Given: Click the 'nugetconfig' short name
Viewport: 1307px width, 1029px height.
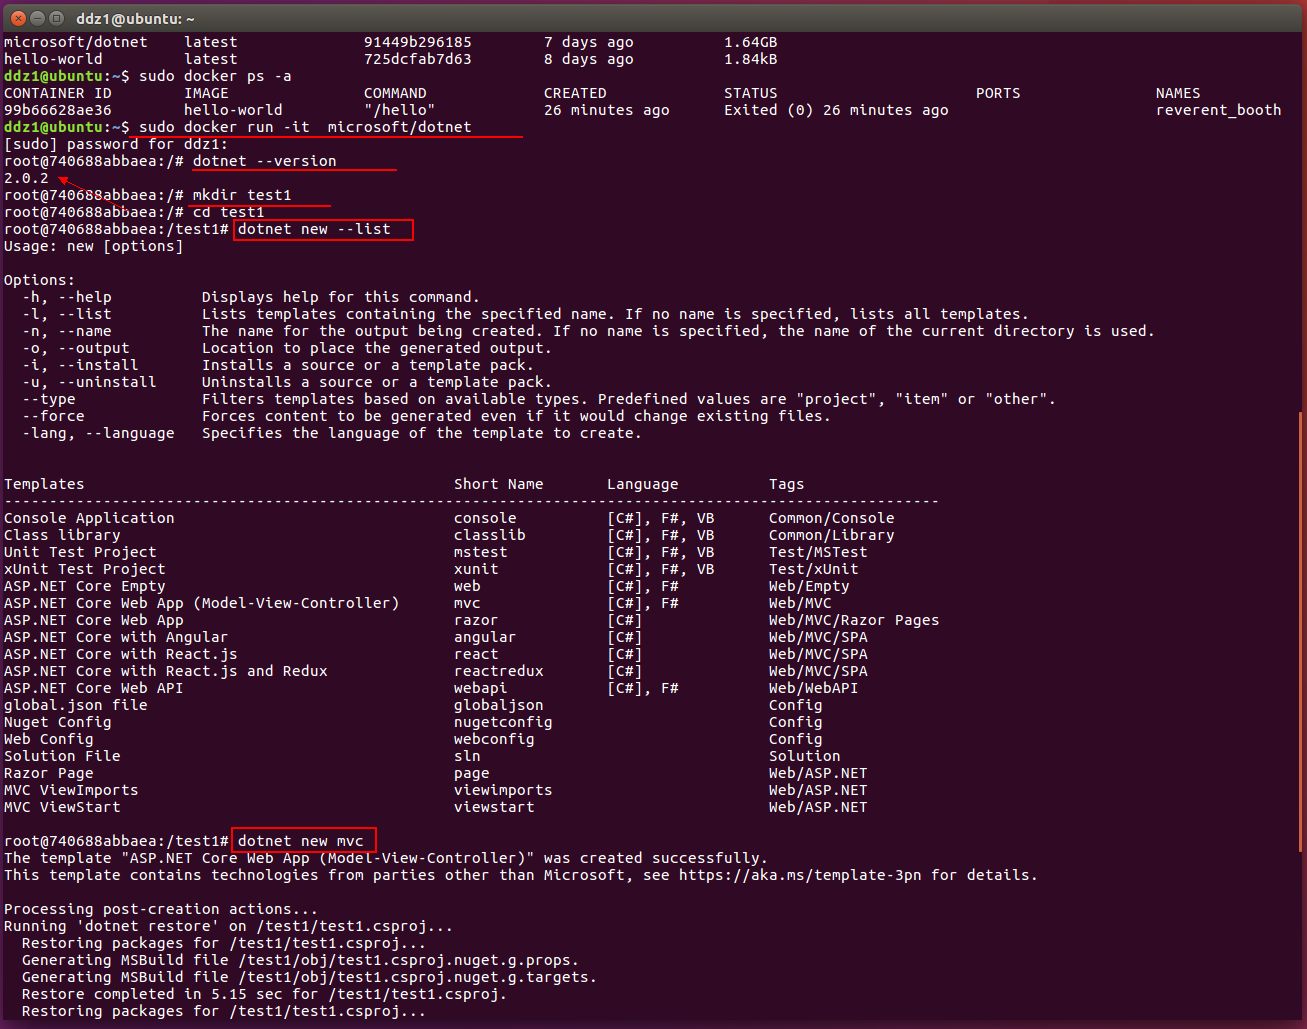Looking at the screenshot, I should [x=503, y=722].
